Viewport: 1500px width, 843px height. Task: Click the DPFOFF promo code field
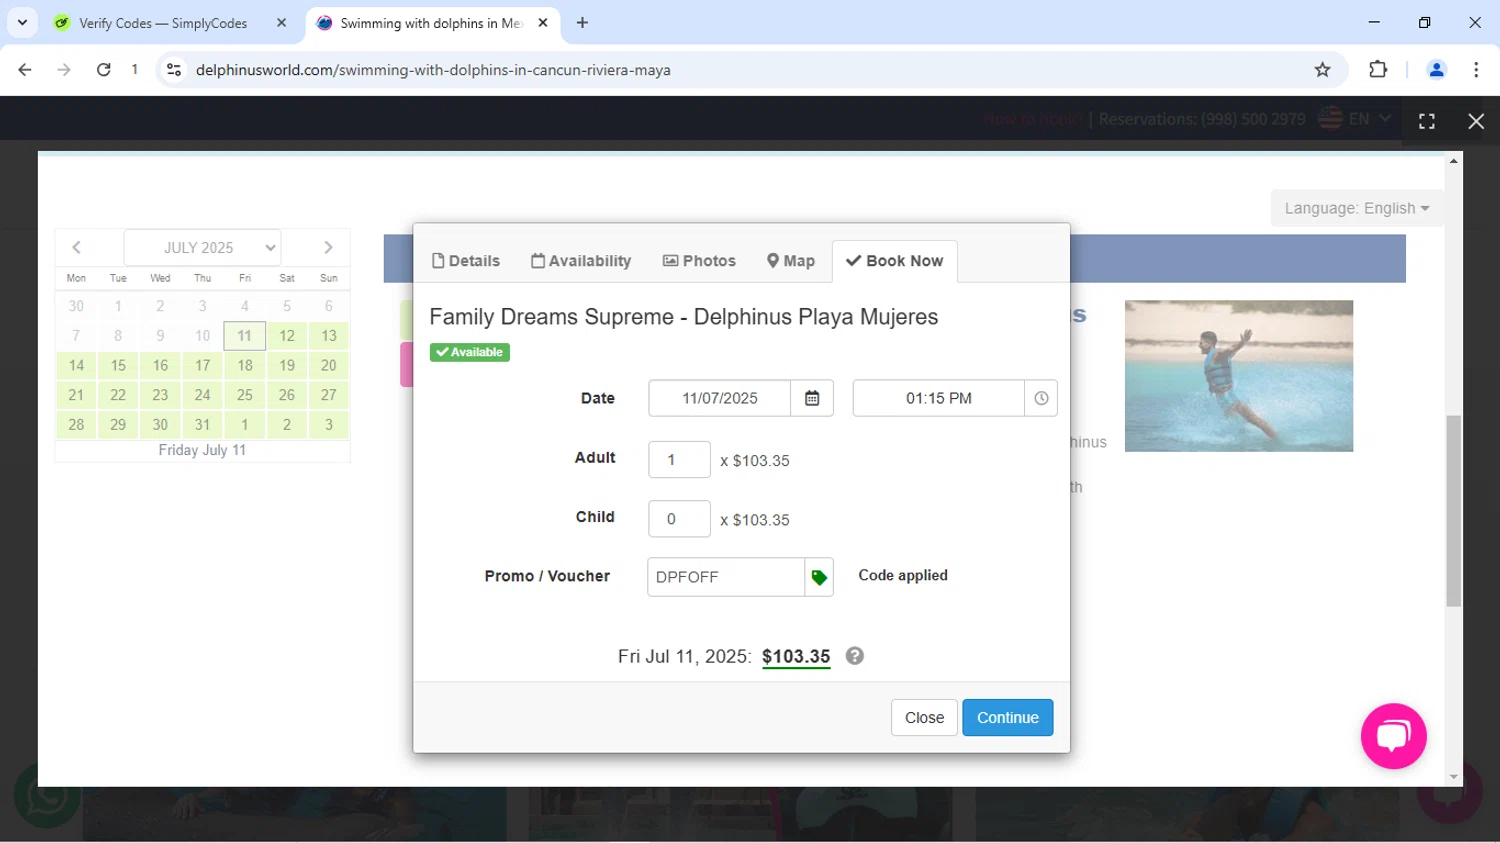point(726,577)
